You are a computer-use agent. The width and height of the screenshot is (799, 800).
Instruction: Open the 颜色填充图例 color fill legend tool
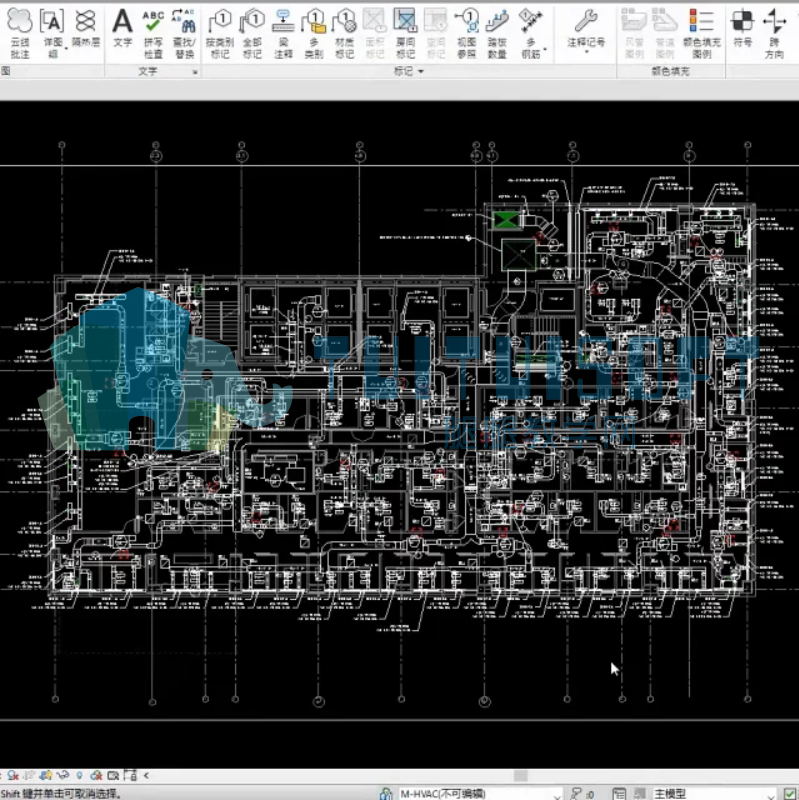702,34
